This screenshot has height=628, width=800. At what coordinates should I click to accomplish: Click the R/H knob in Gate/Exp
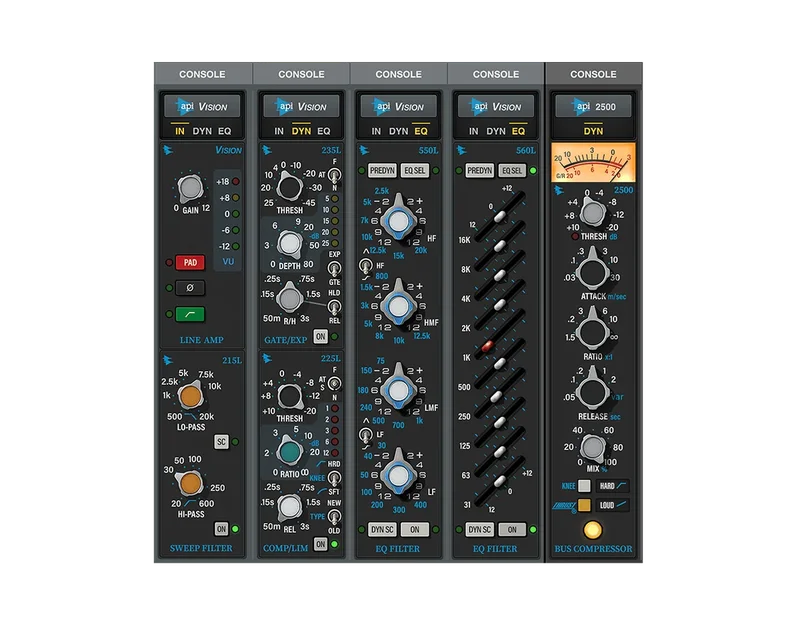click(x=290, y=298)
